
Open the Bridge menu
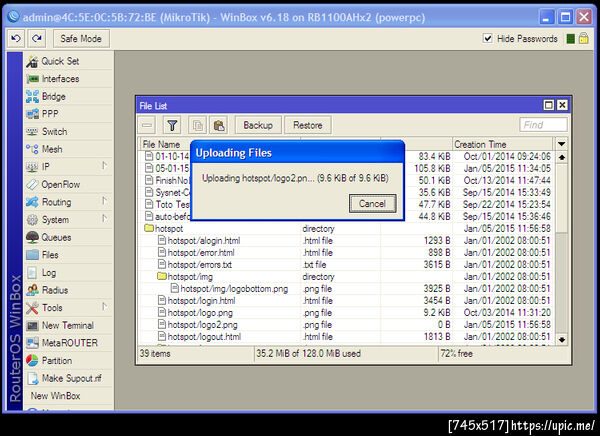coord(69,96)
